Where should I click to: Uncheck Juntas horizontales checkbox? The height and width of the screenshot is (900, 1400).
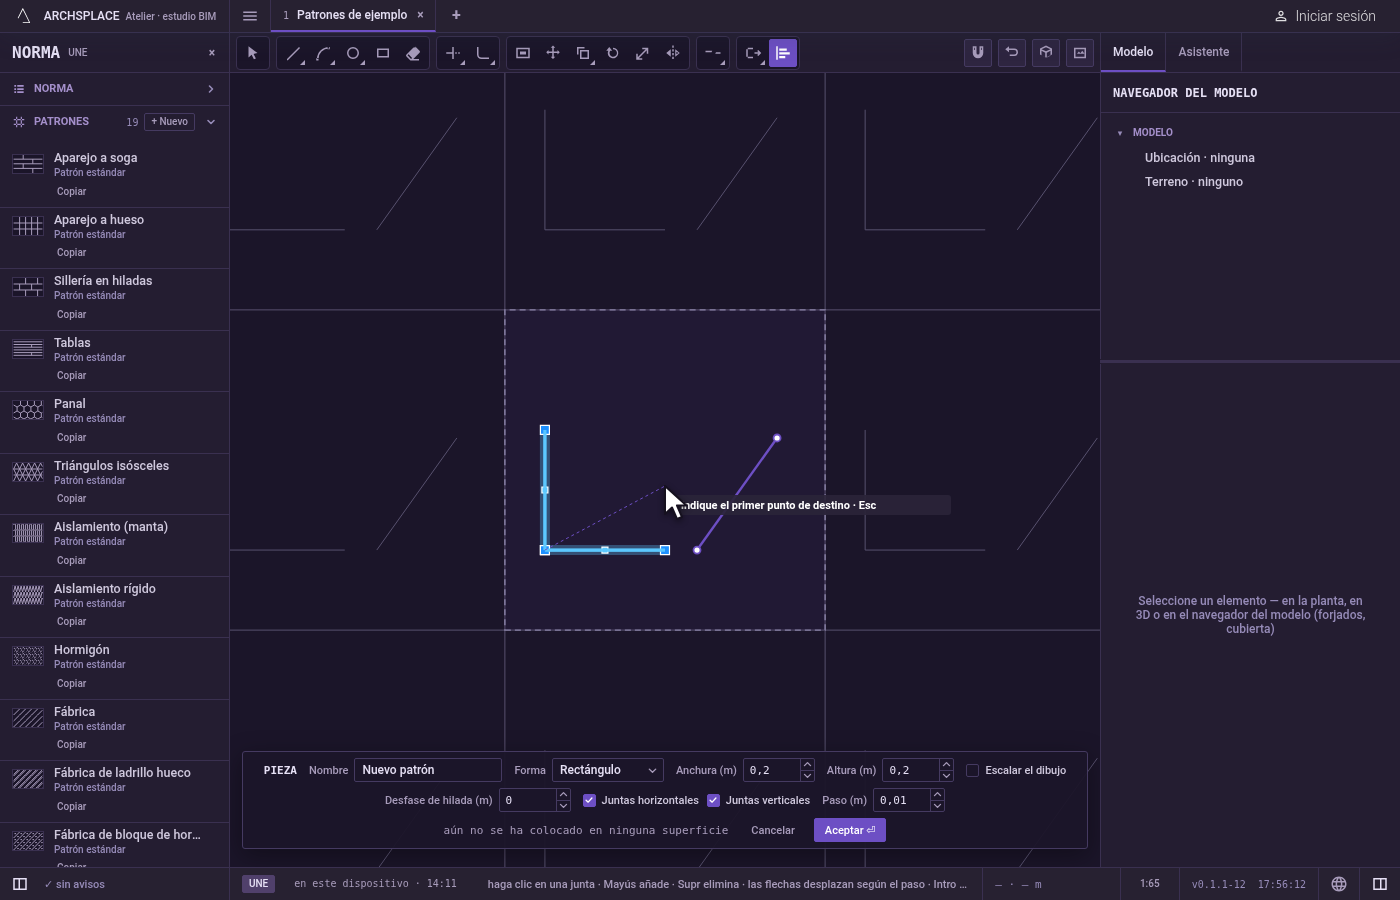point(589,800)
